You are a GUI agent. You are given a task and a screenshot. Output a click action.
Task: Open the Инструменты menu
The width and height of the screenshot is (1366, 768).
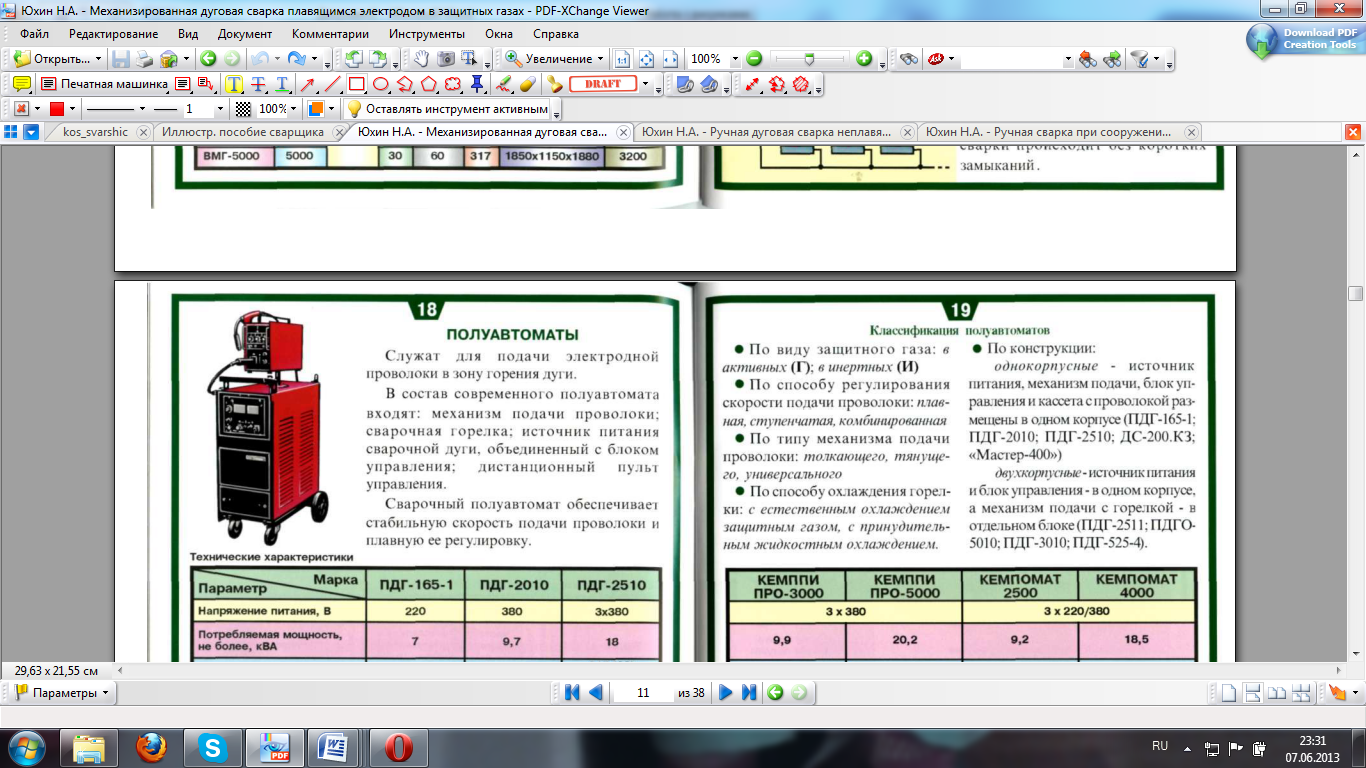click(x=426, y=34)
